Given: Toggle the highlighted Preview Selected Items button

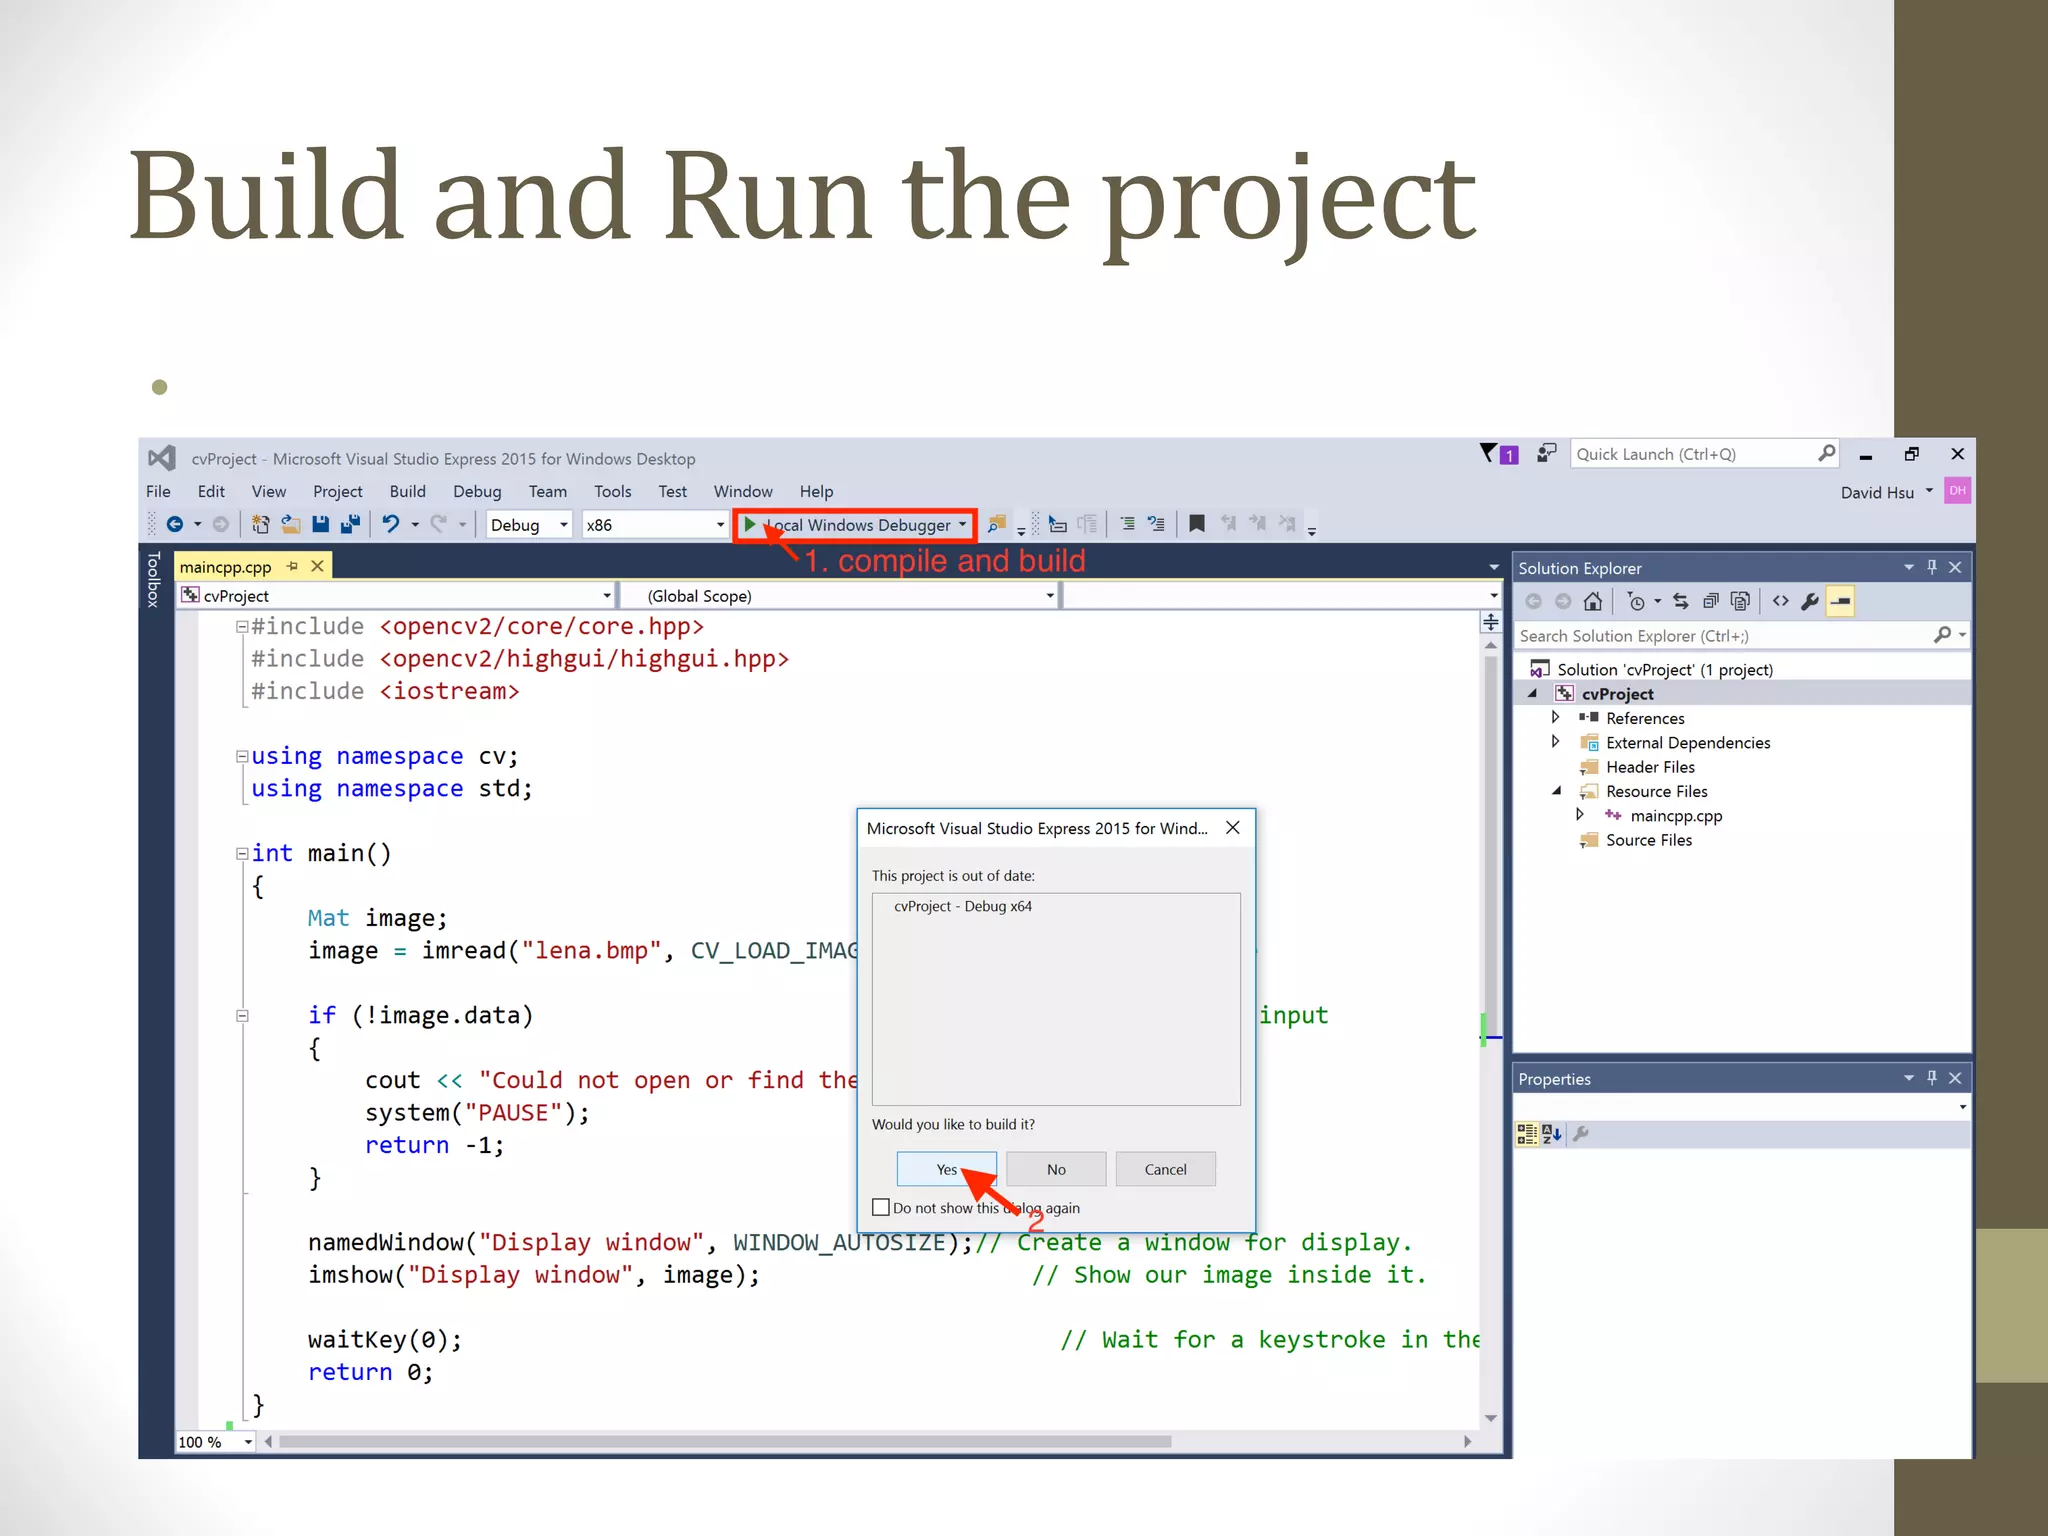Looking at the screenshot, I should 1840,601.
